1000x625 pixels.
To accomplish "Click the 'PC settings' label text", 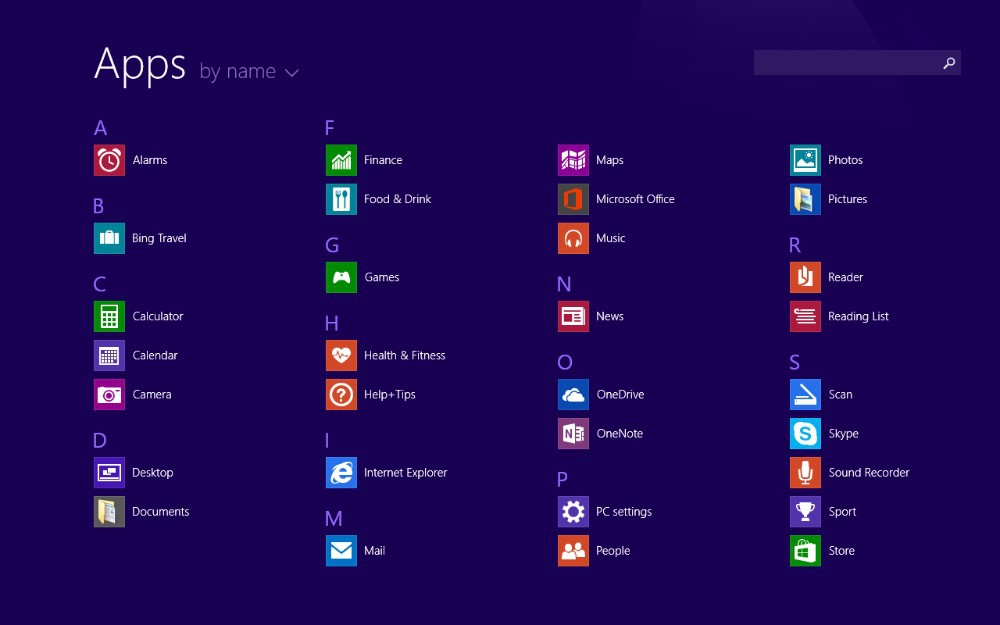I will (x=624, y=511).
